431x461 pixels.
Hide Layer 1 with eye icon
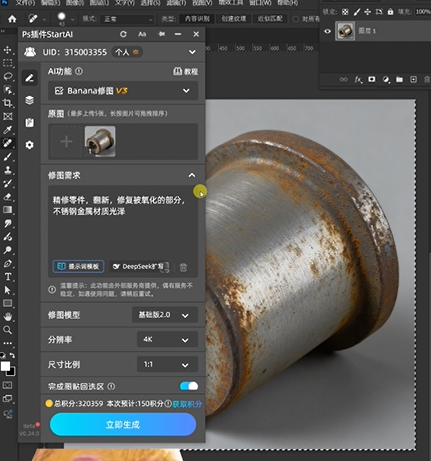[328, 31]
